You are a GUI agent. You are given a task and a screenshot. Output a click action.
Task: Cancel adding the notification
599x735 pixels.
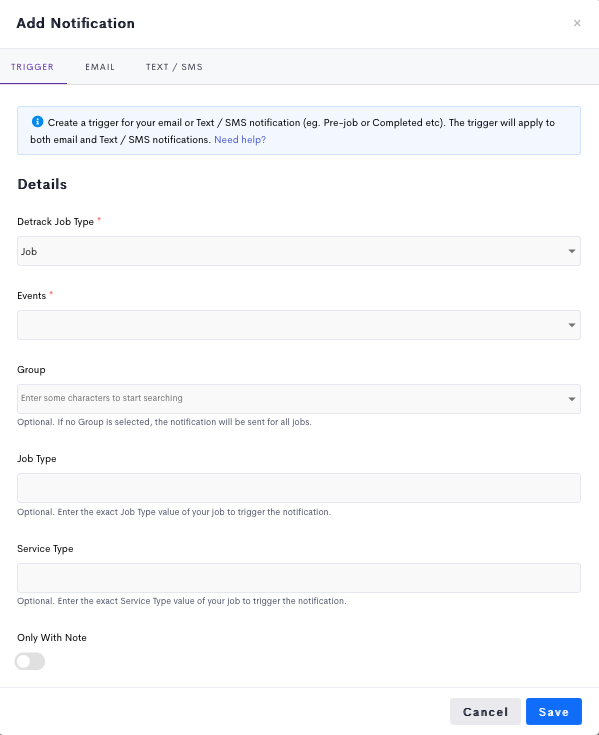(x=486, y=712)
